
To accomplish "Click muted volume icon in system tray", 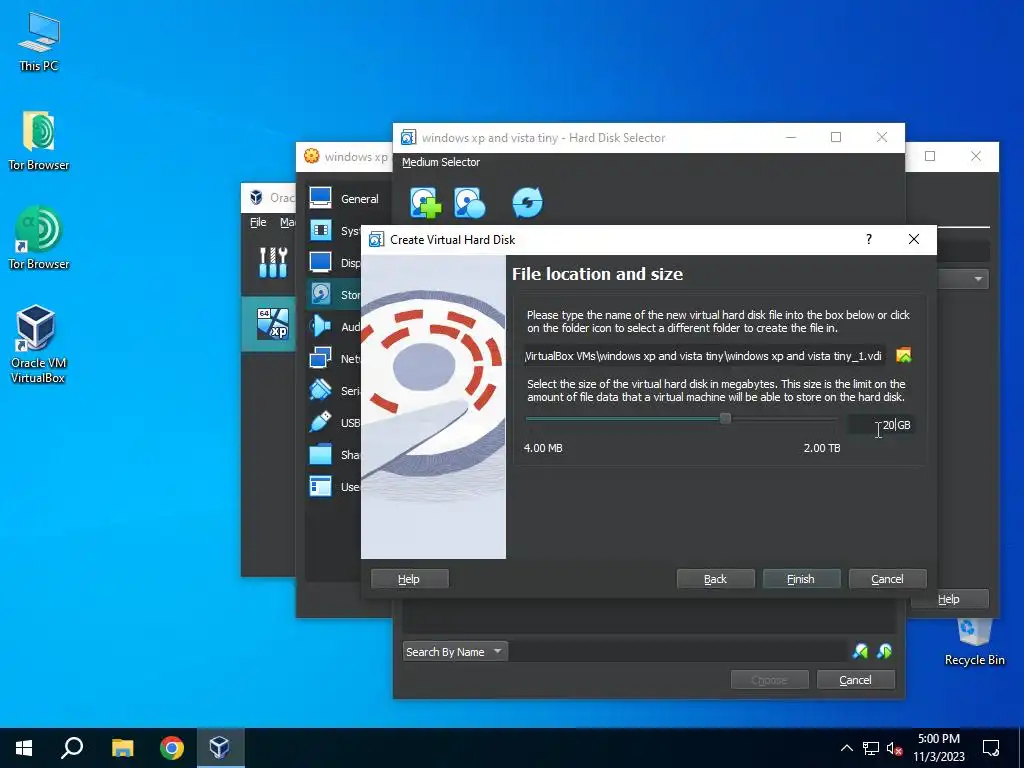I will pos(895,748).
